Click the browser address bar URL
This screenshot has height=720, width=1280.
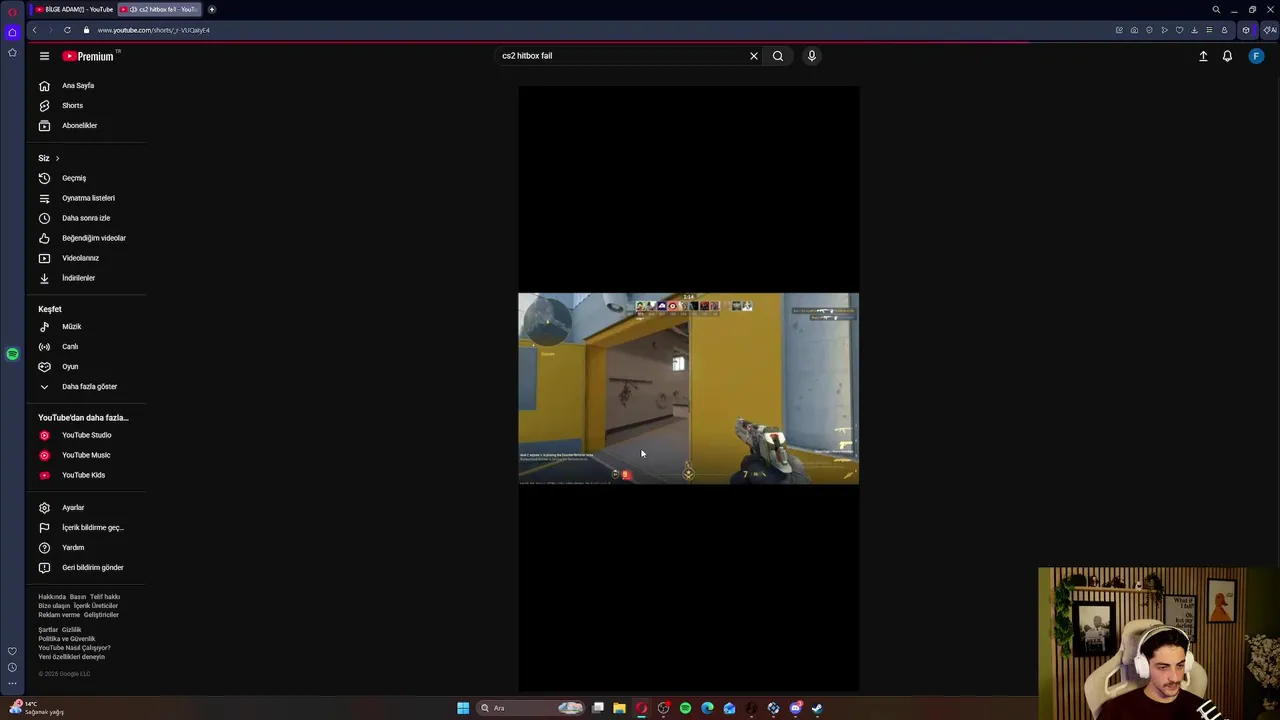pos(153,30)
